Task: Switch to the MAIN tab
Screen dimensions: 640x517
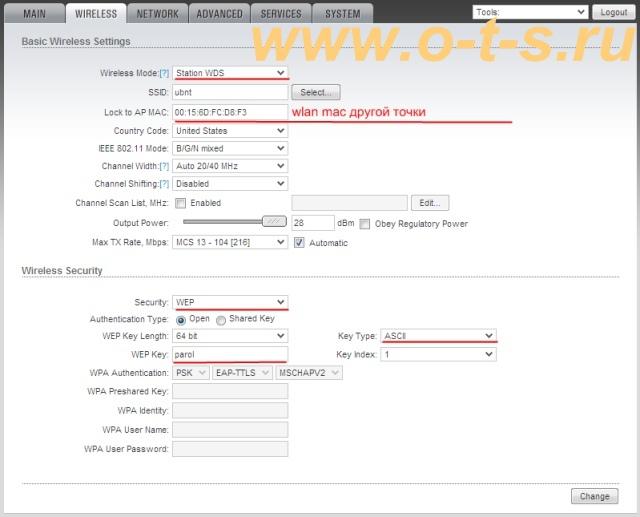Action: [34, 14]
